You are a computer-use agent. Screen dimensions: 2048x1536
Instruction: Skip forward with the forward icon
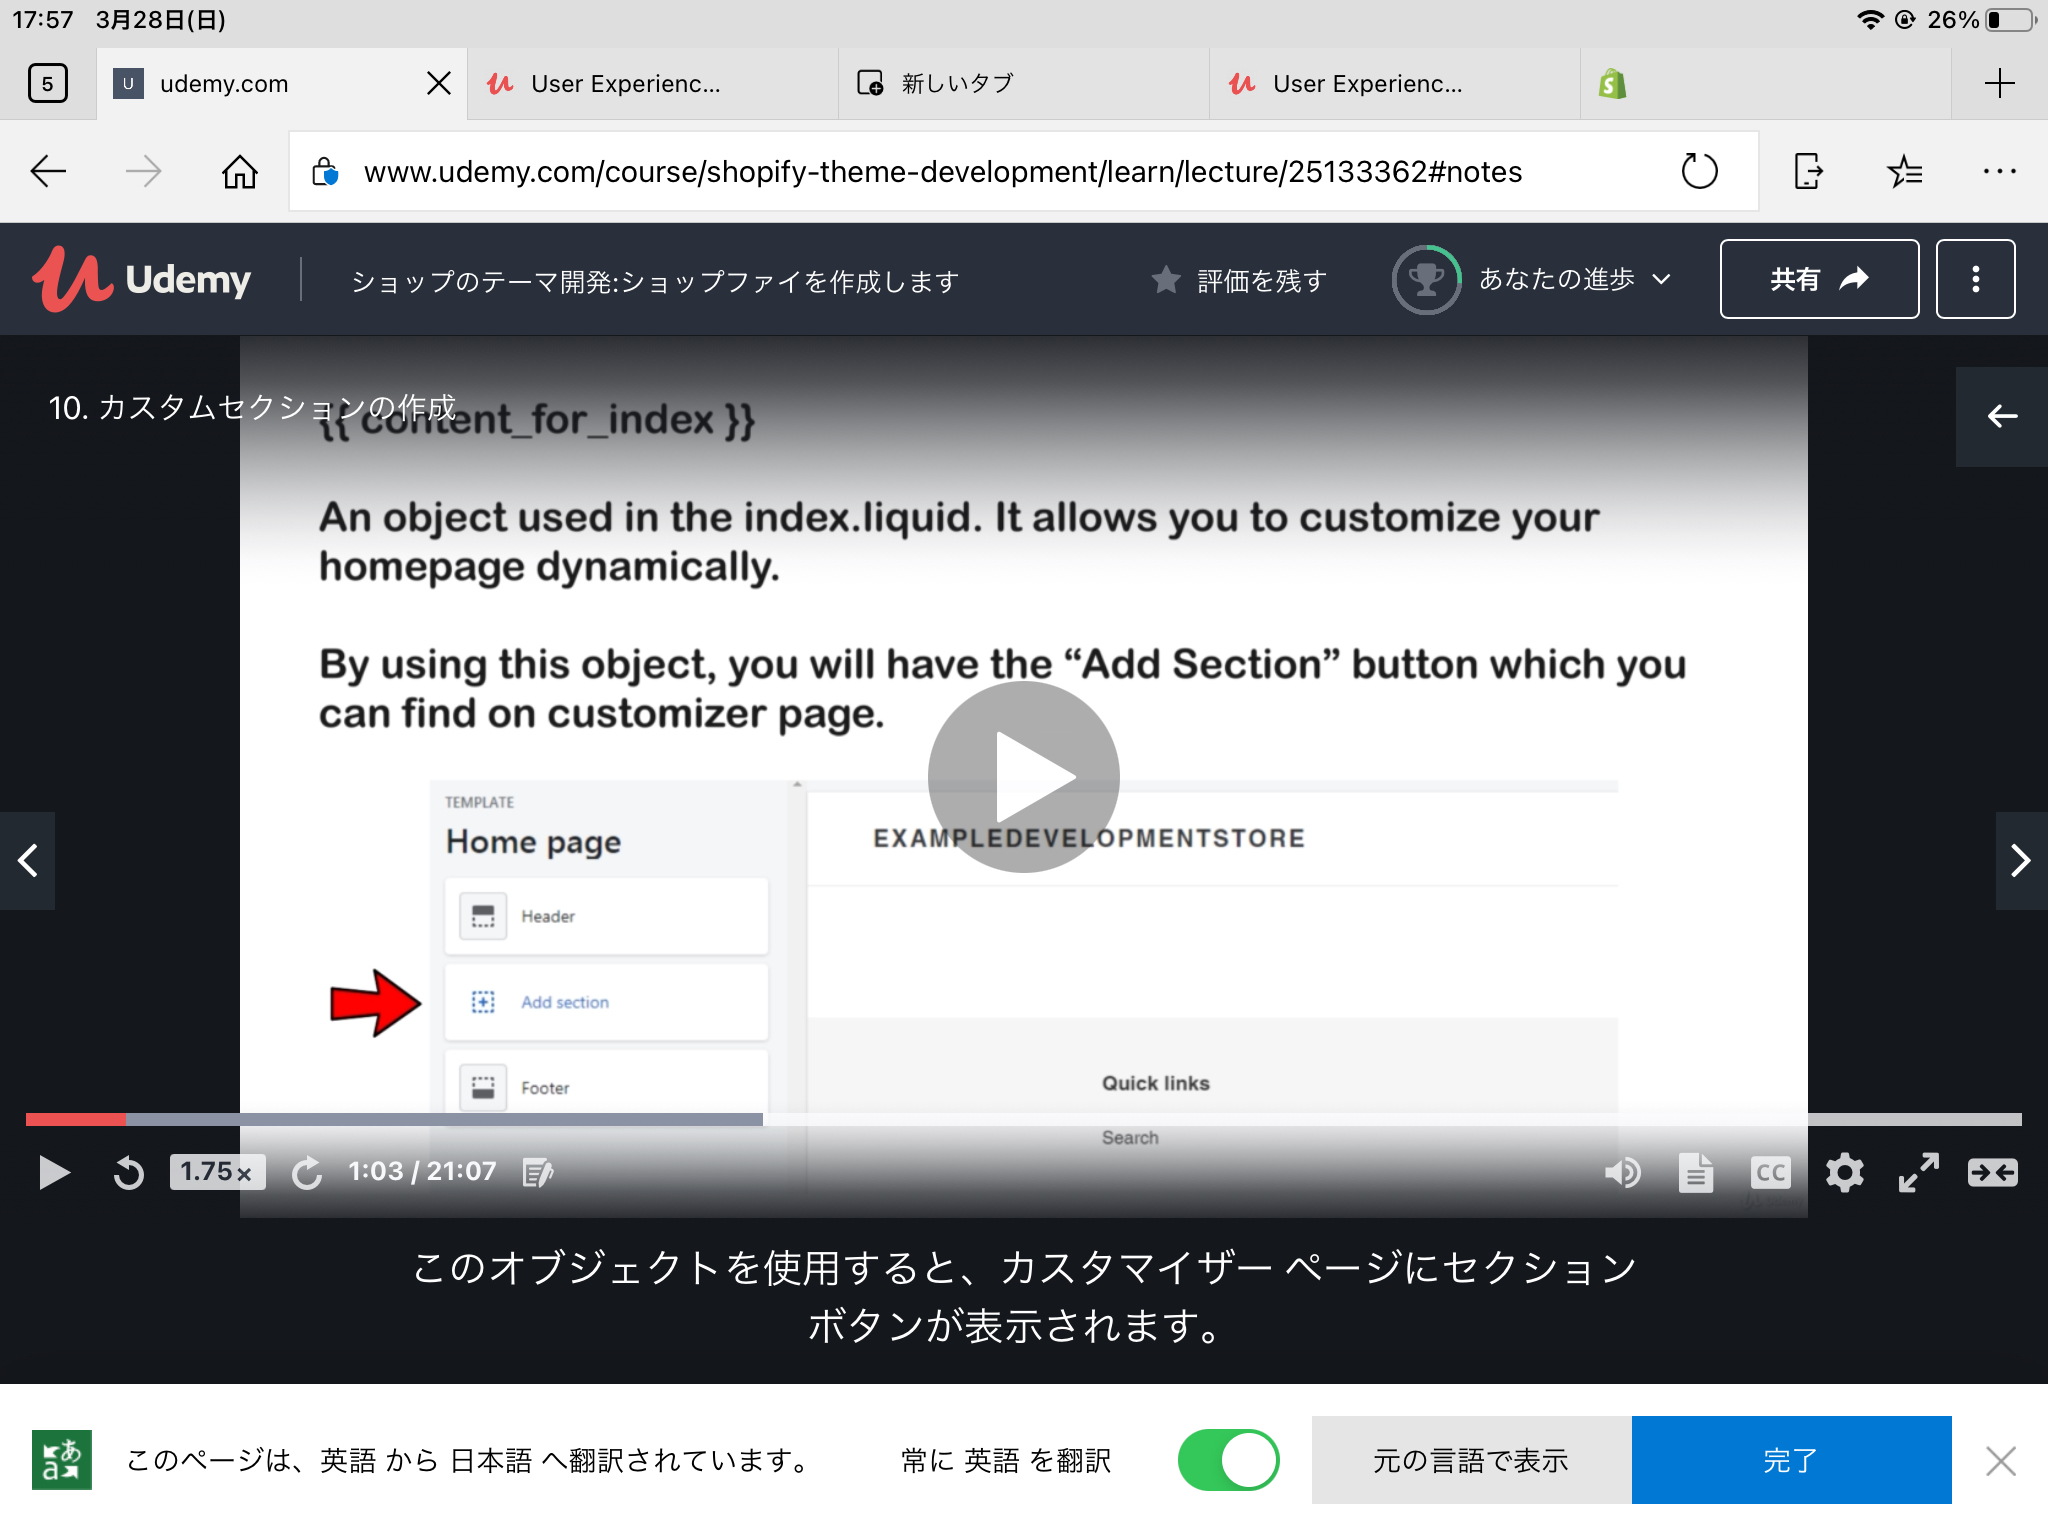(x=307, y=1172)
